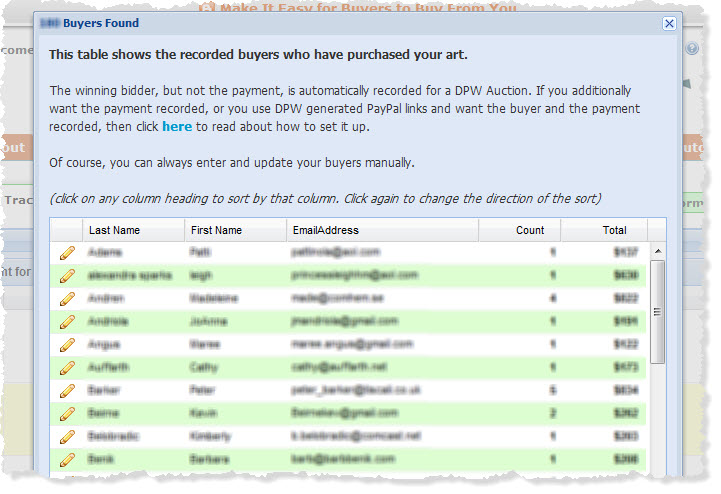Viewport: 721px width, 494px height.
Task: Click the scrollbar up arrow in buyers table
Action: click(x=658, y=251)
